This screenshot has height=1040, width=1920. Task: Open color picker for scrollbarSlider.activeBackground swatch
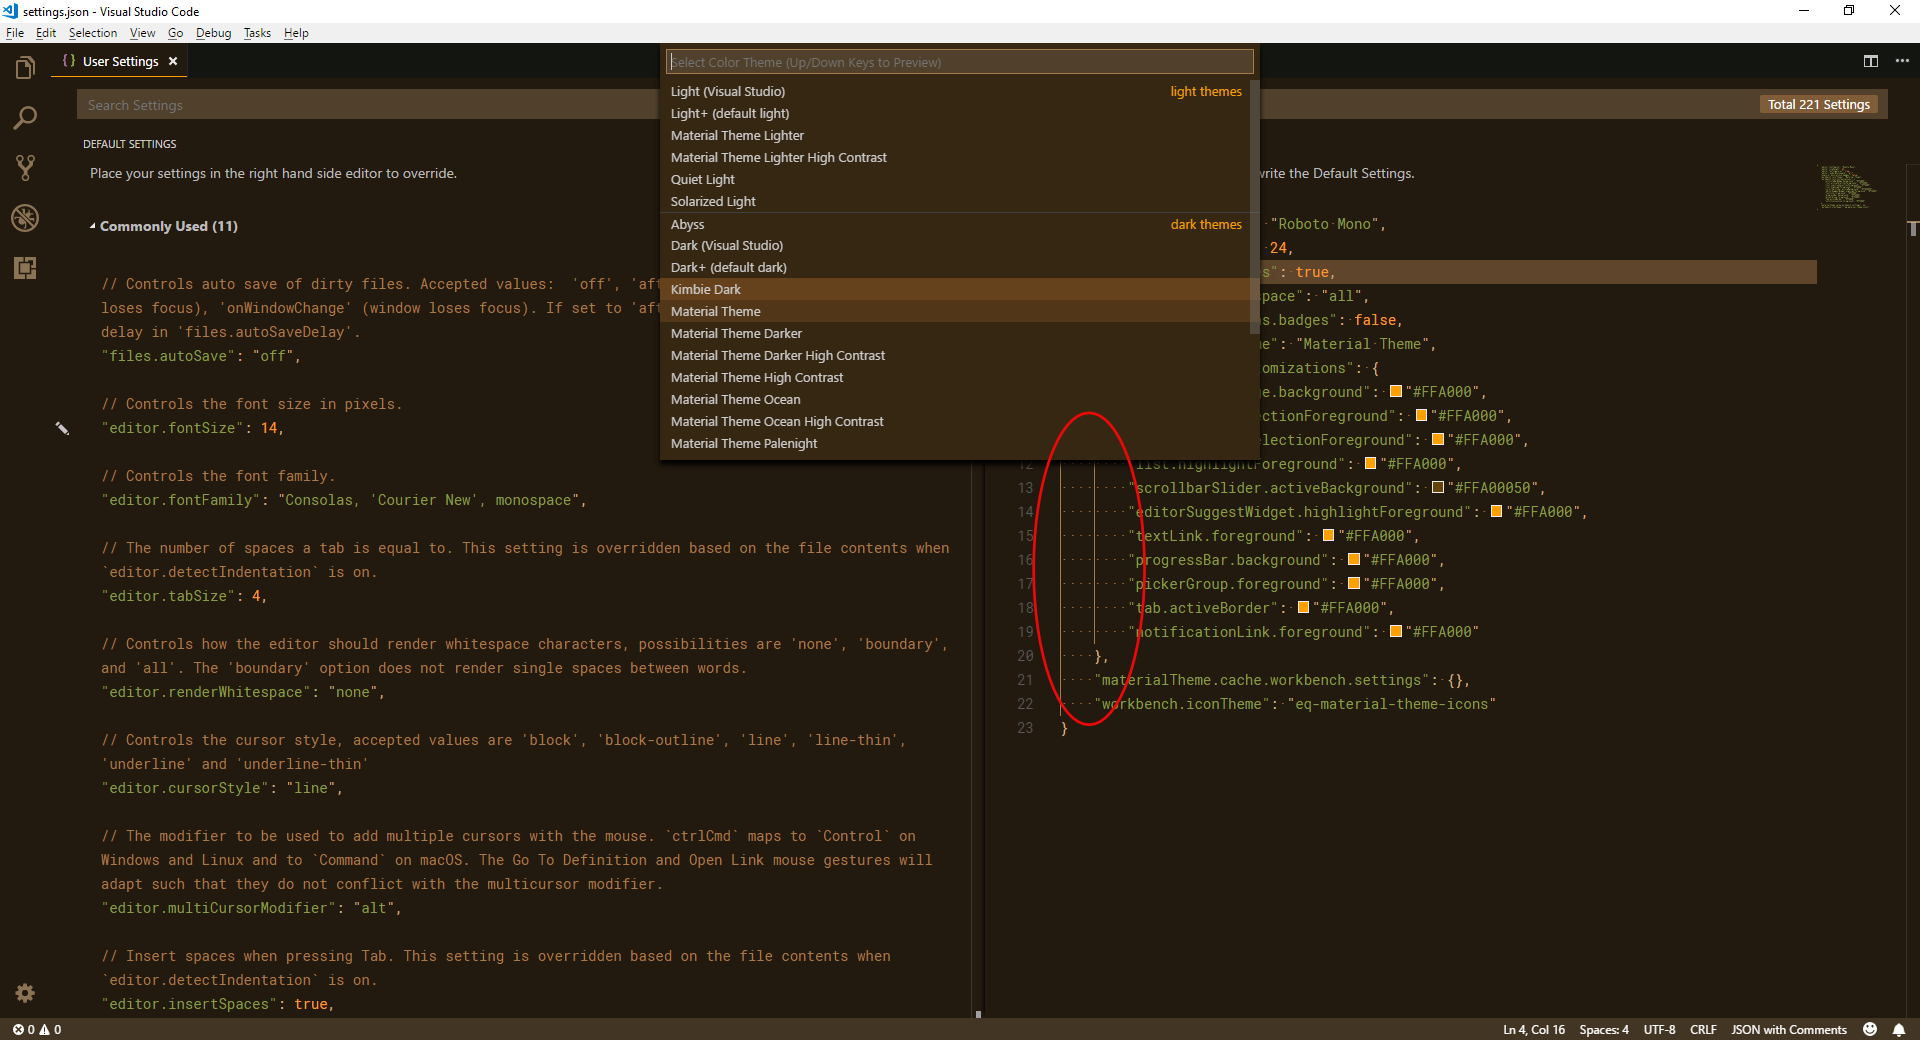click(1437, 488)
